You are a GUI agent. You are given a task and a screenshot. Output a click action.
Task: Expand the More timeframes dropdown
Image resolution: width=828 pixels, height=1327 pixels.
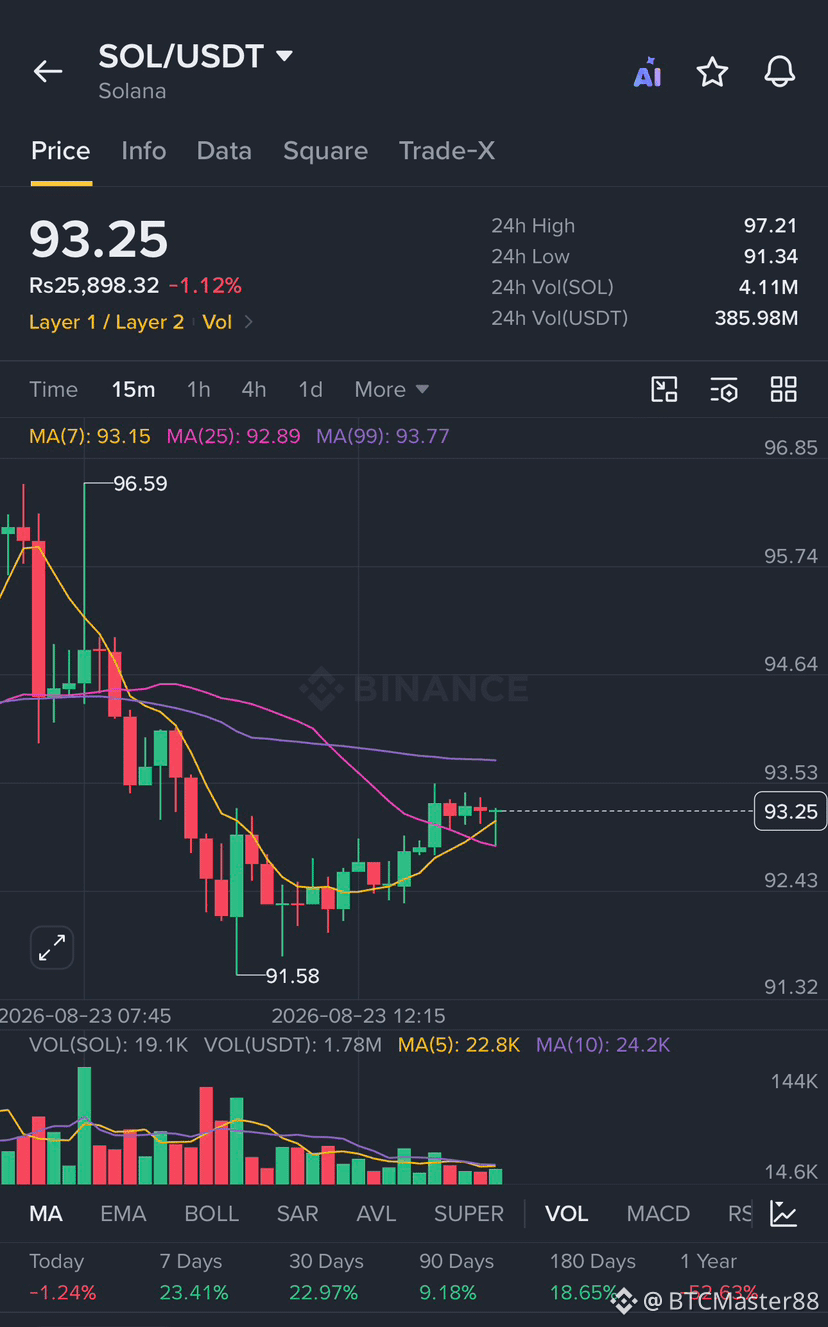coord(391,389)
